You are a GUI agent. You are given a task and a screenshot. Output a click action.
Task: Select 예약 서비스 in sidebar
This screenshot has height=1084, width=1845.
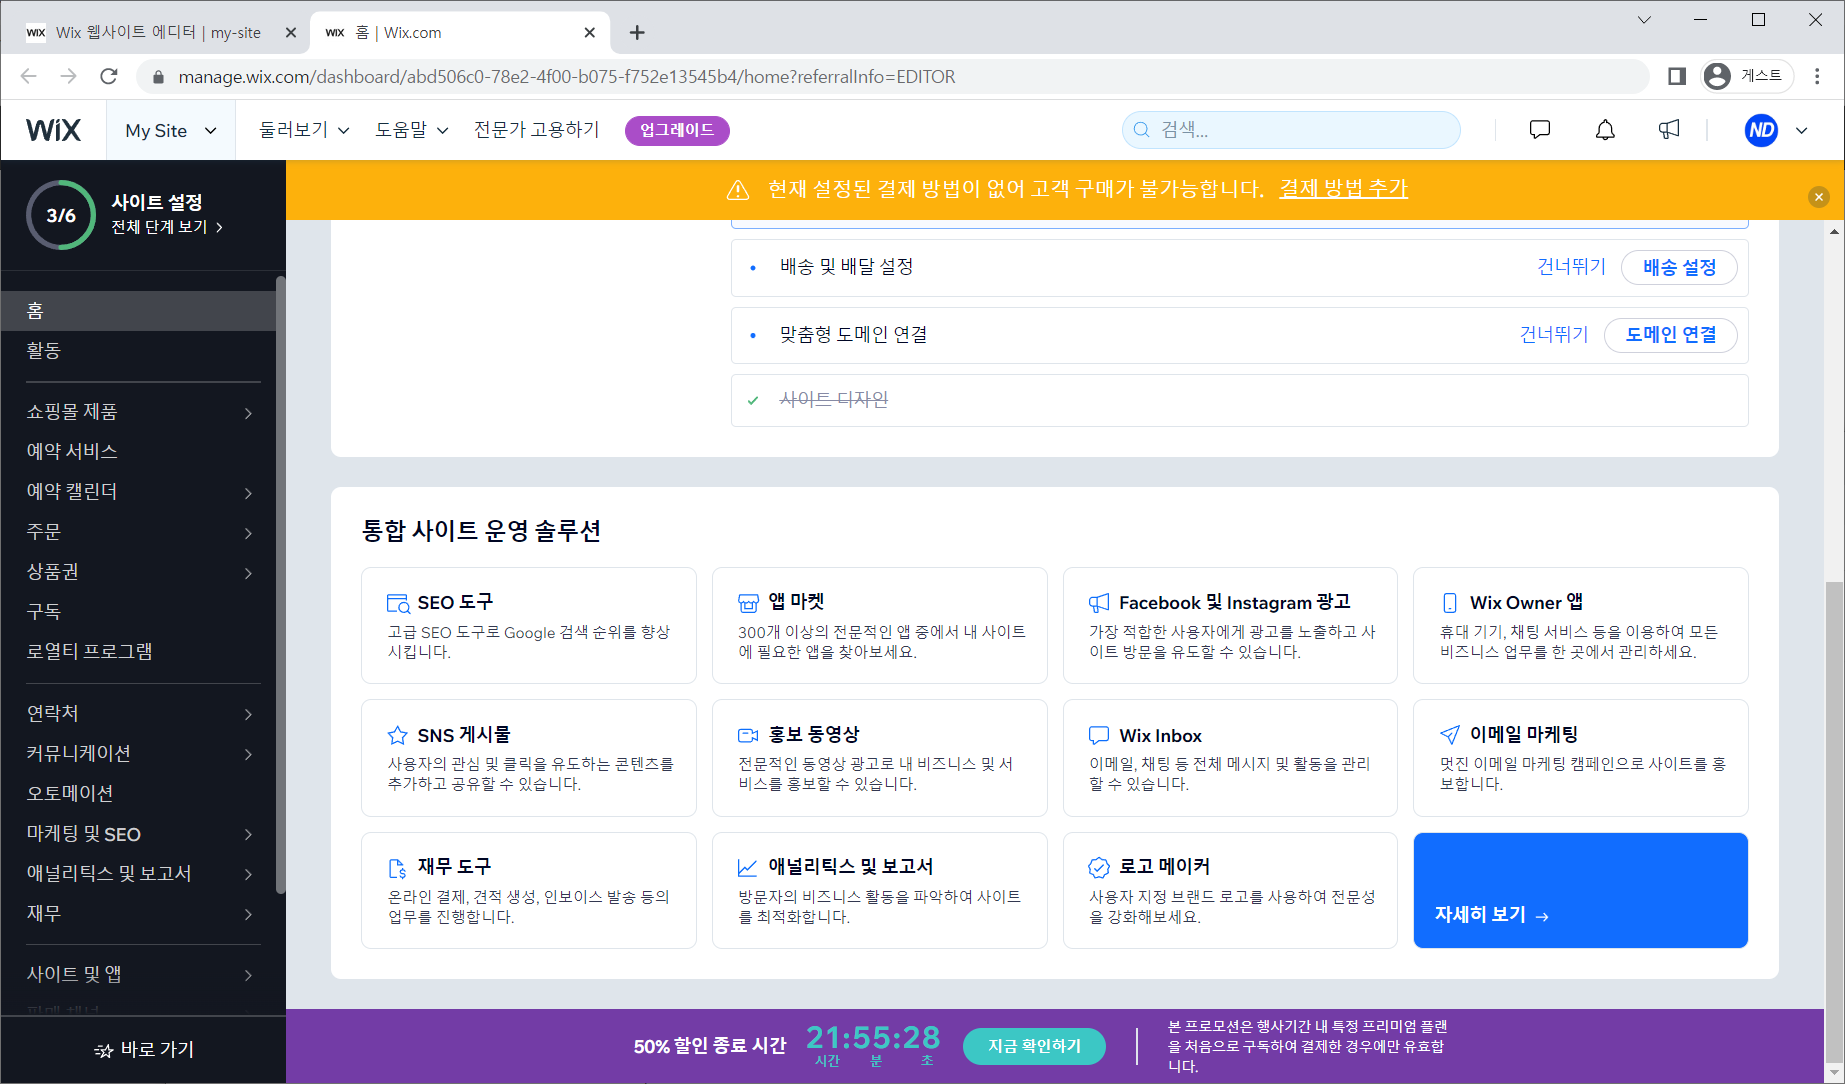click(140, 452)
